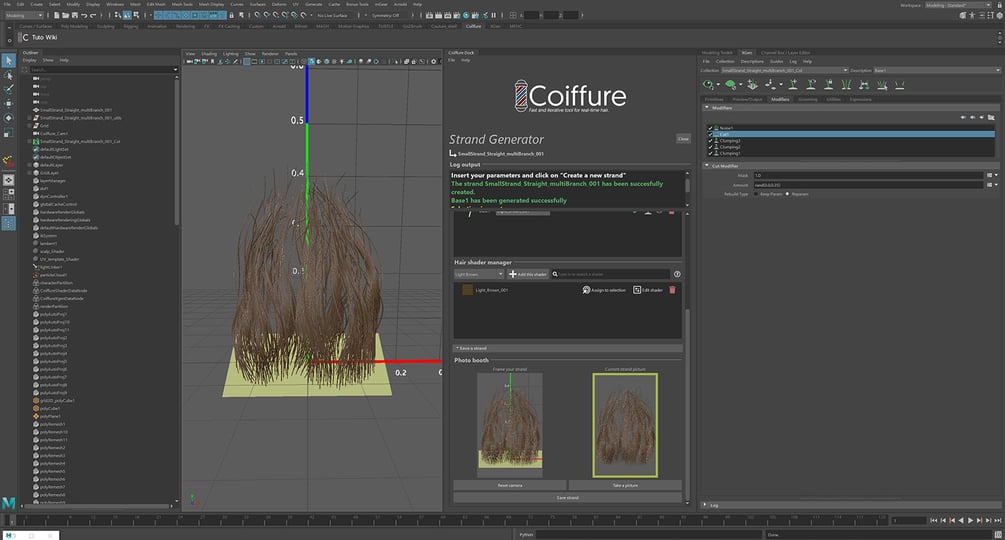The height and width of the screenshot is (540, 1005).
Task: Click the hair shader manager help icon
Action: coord(677,273)
